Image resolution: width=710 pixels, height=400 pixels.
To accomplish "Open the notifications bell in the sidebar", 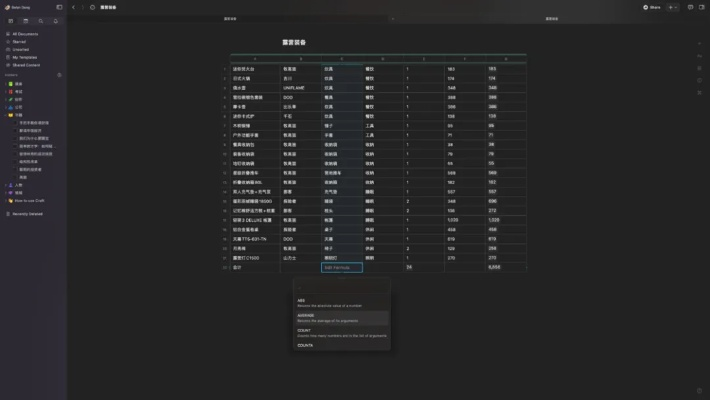I will [56, 20].
